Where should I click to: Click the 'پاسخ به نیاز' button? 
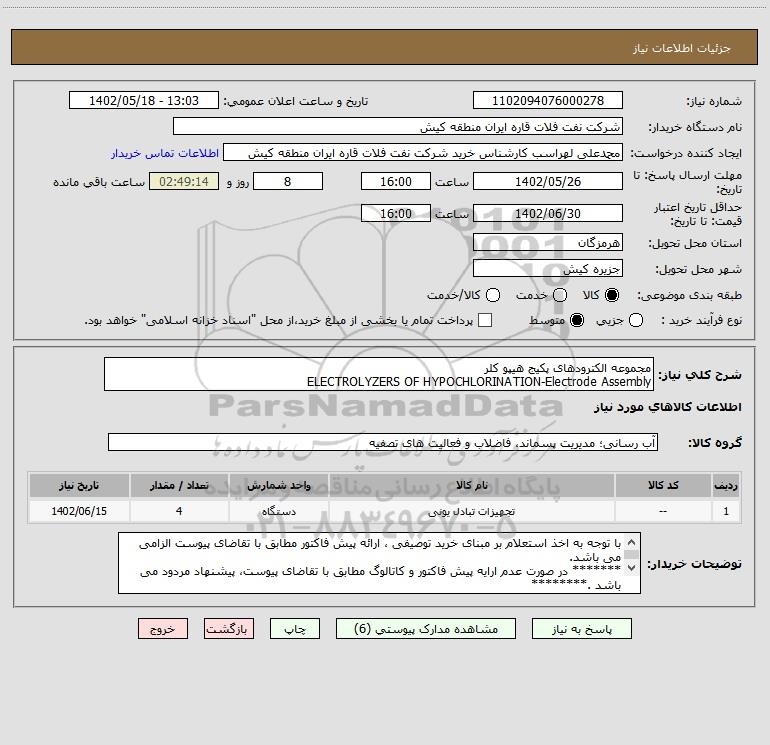pos(581,629)
